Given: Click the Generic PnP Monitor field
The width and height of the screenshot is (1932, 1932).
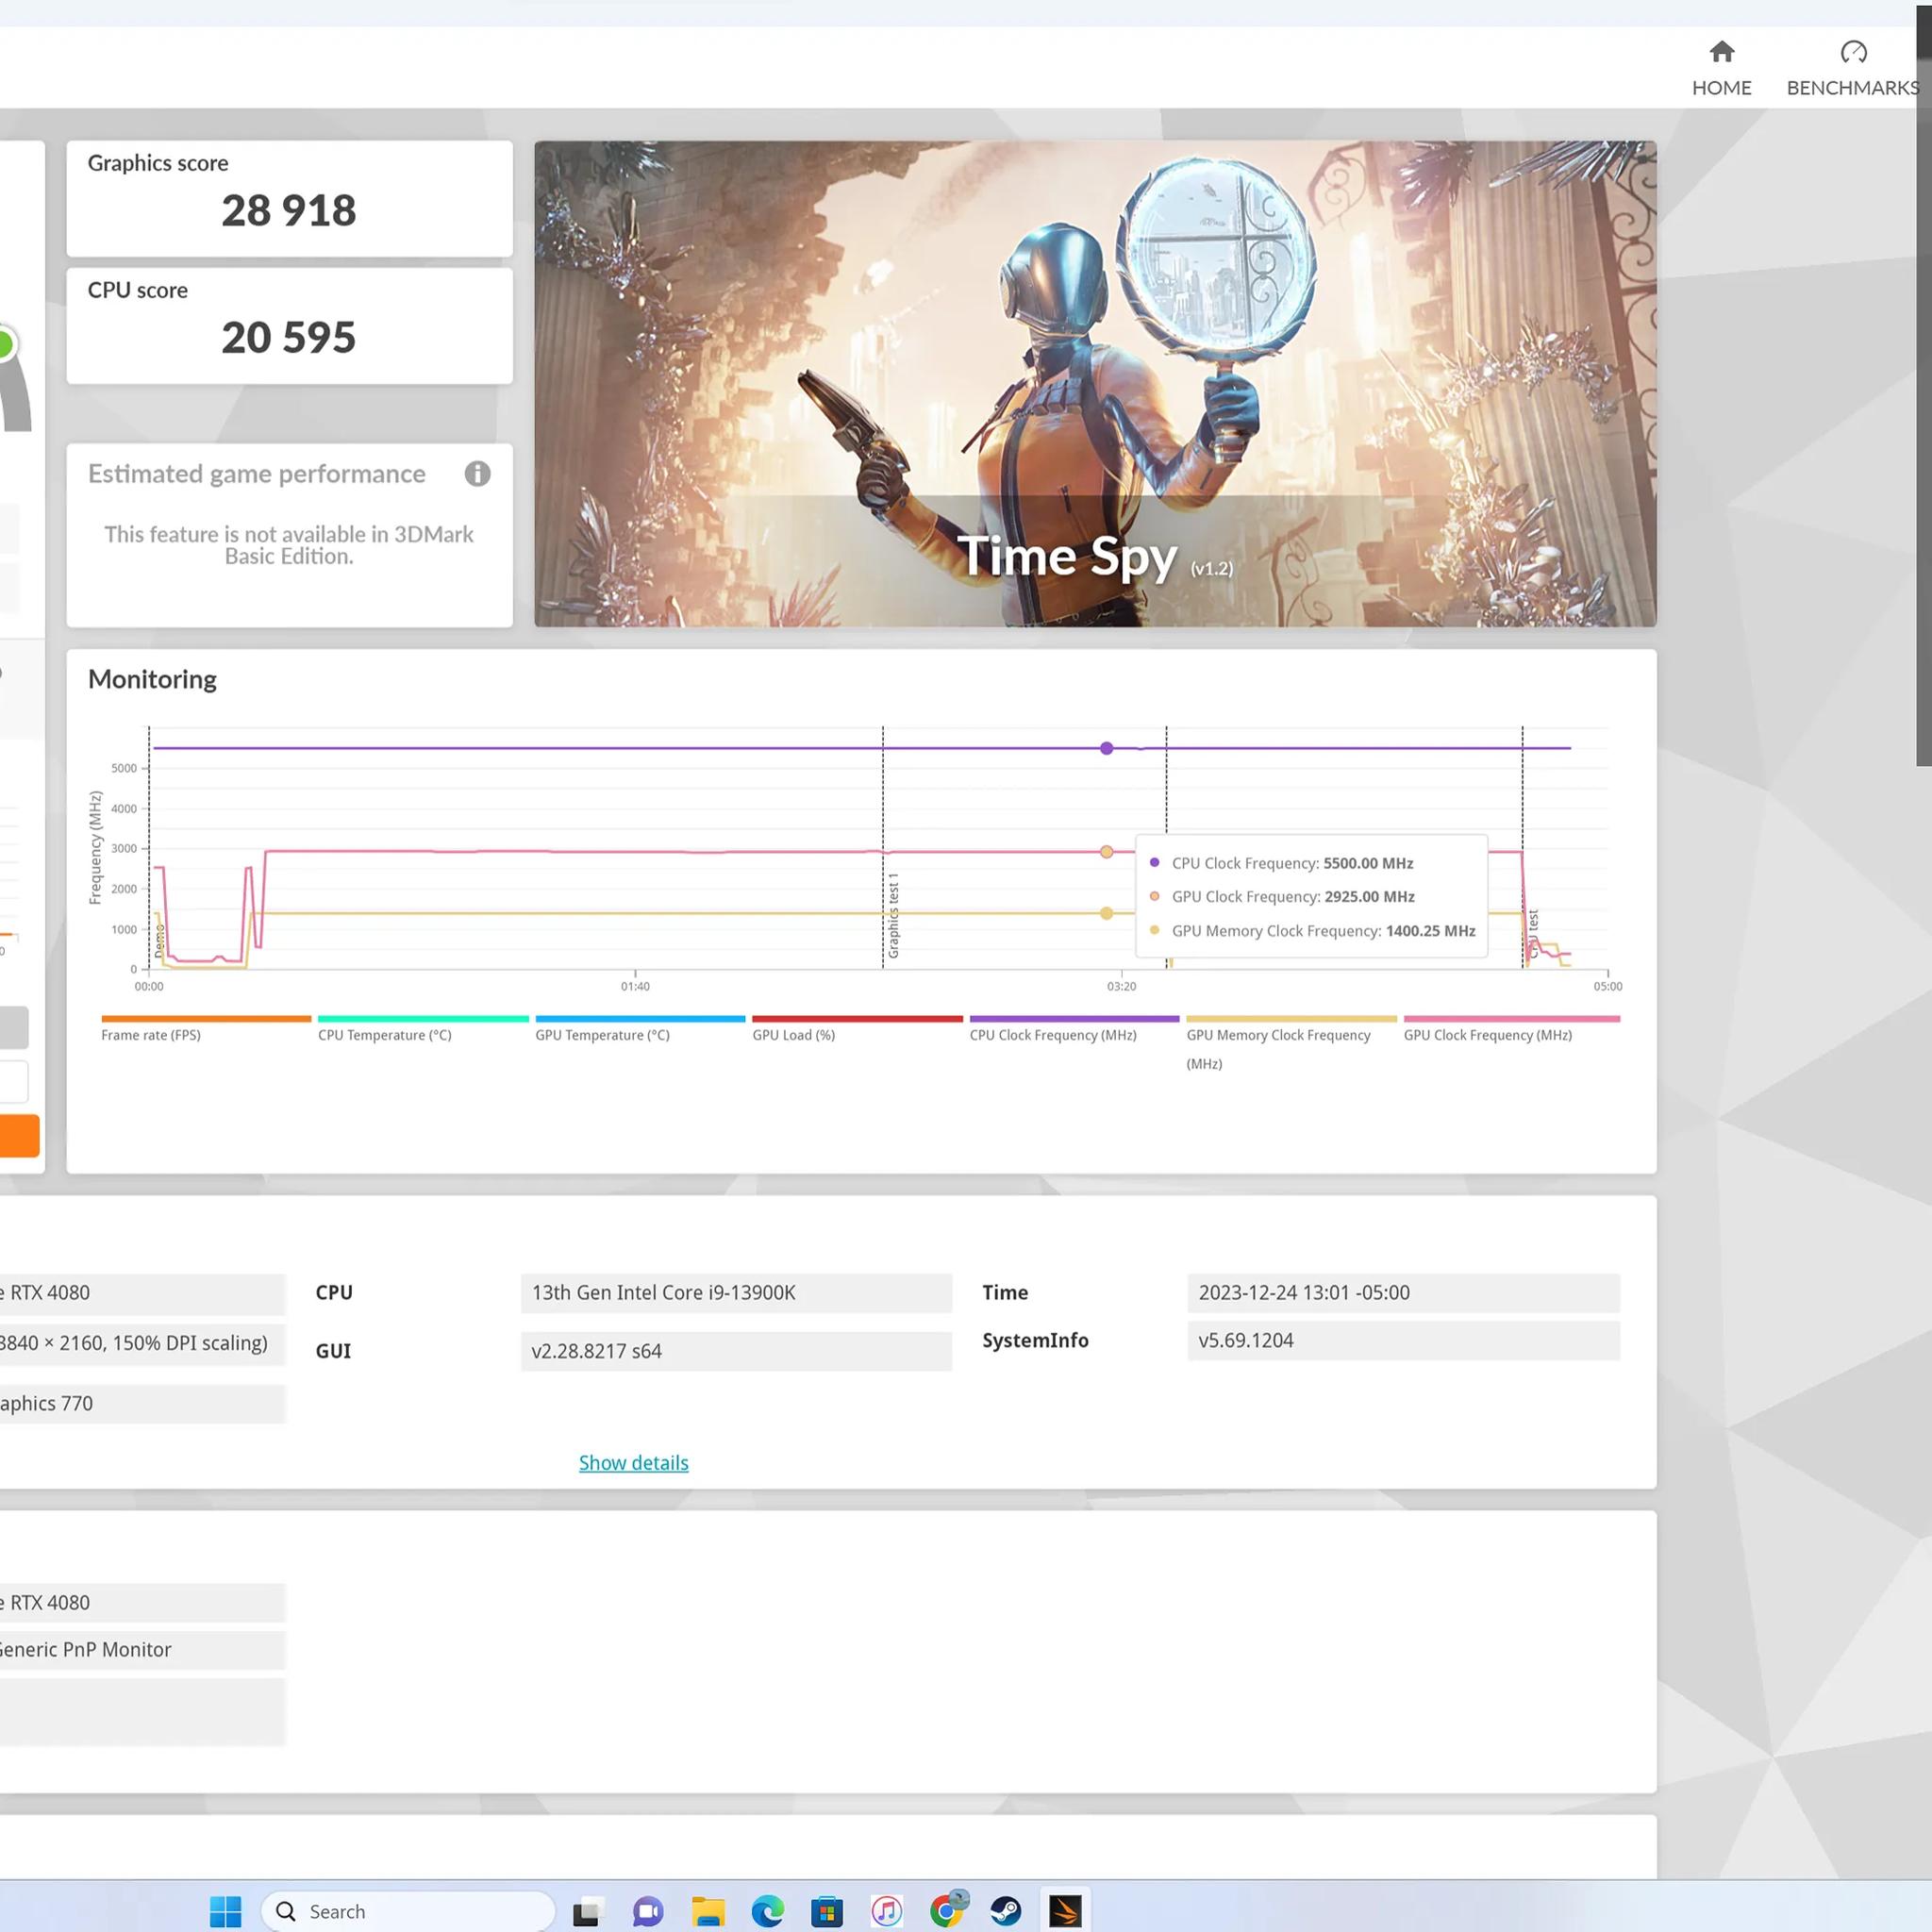Looking at the screenshot, I should click(x=142, y=1650).
